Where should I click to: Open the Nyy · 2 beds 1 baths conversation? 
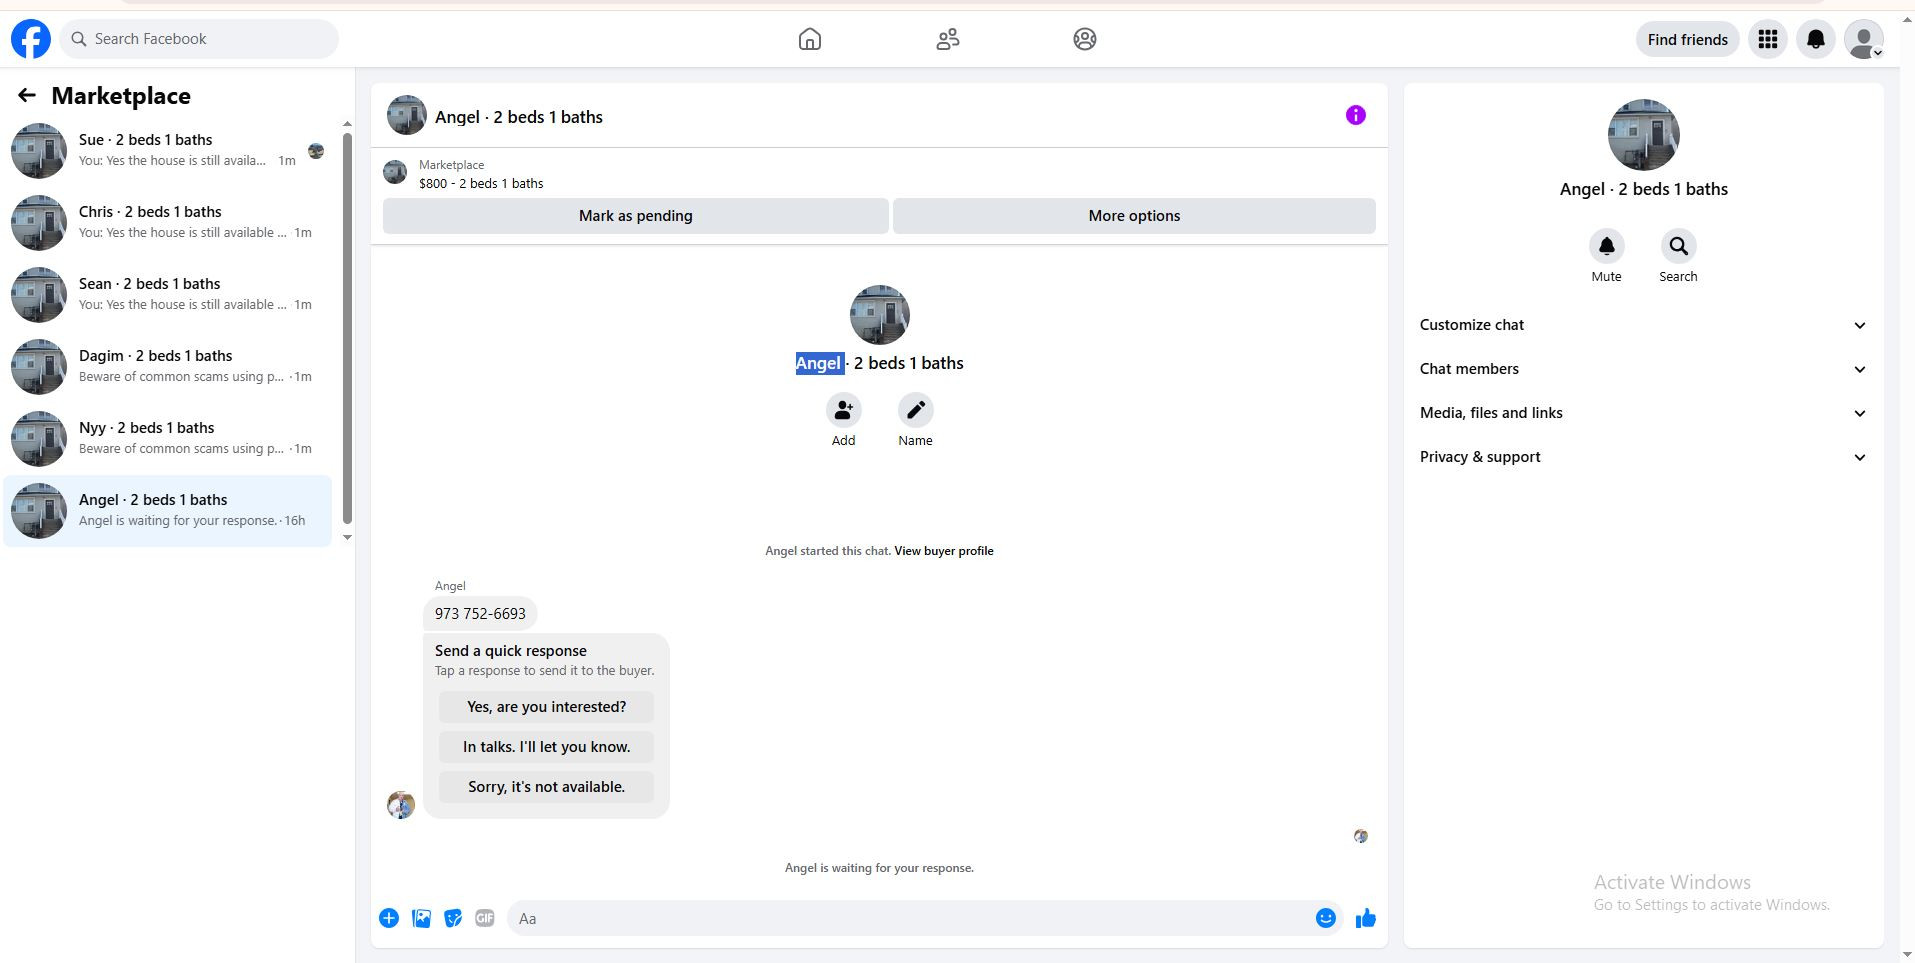click(168, 438)
